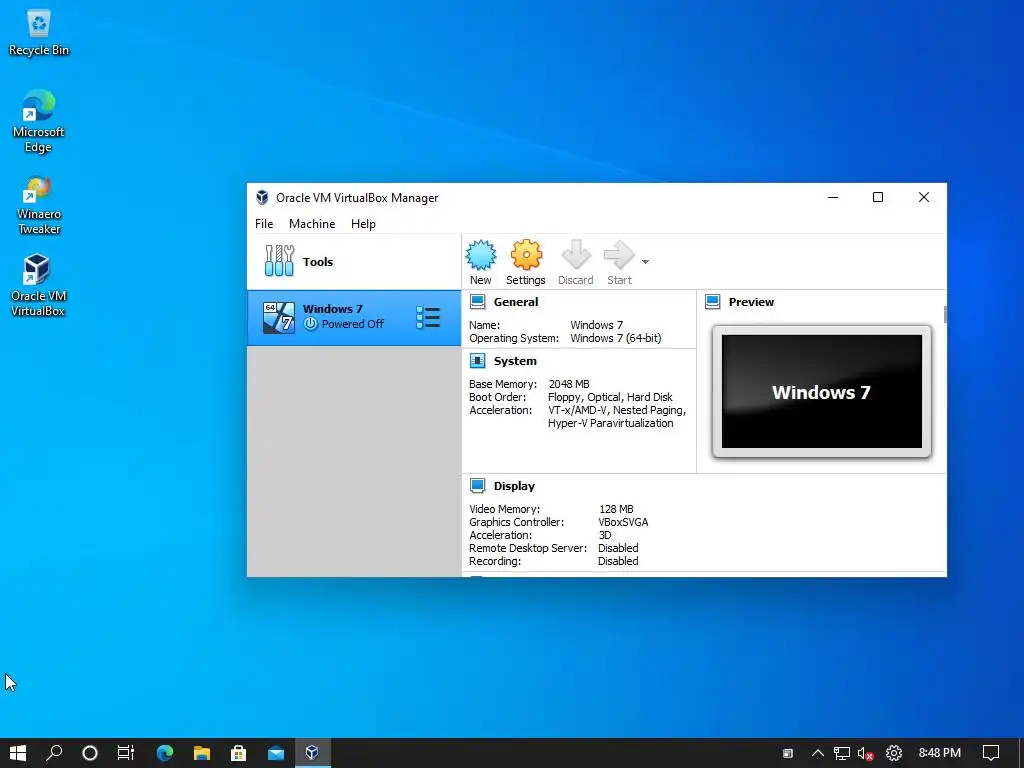Open the Help menu
Viewport: 1024px width, 768px height.
[363, 223]
